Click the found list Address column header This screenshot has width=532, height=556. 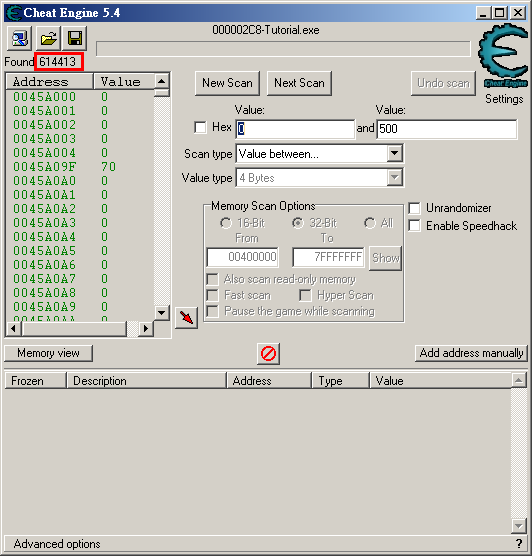pyautogui.click(x=50, y=82)
